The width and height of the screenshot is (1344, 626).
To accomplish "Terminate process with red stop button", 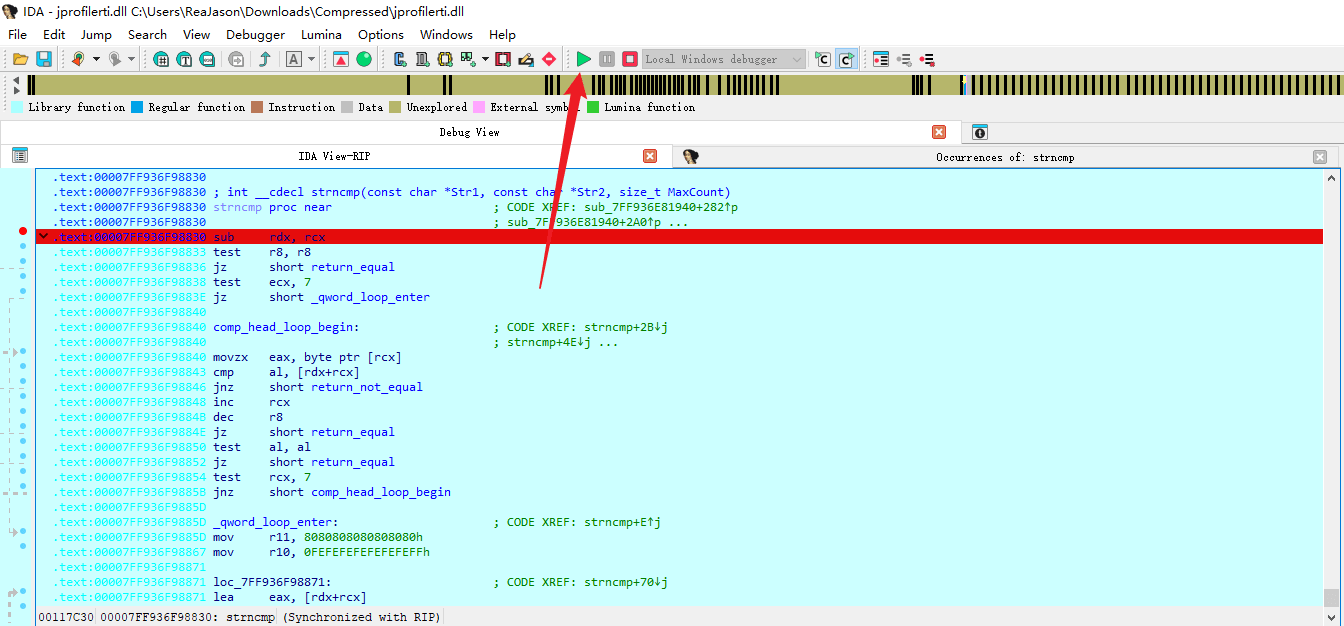I will (x=630, y=59).
